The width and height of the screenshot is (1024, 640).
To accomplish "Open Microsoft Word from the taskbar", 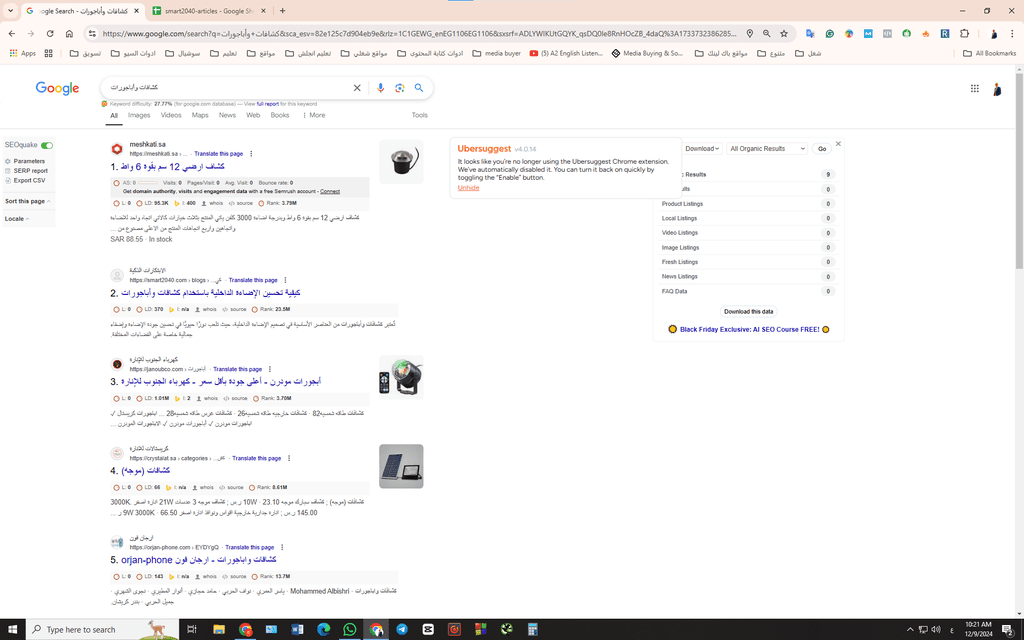I will click(x=297, y=630).
